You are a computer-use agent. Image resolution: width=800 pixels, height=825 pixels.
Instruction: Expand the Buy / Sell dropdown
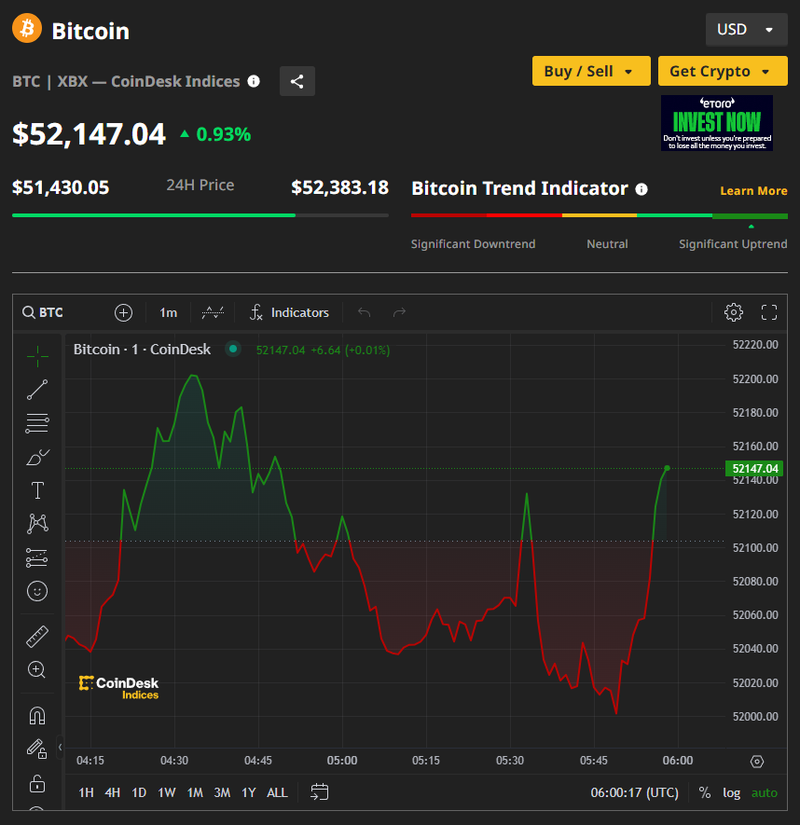(590, 71)
